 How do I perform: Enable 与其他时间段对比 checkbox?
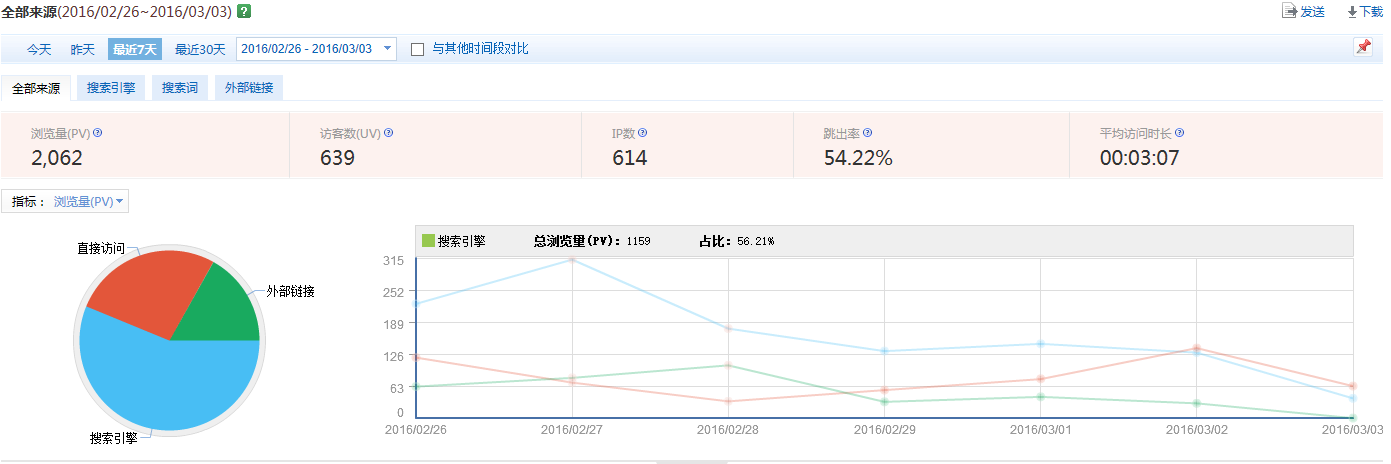tap(418, 49)
